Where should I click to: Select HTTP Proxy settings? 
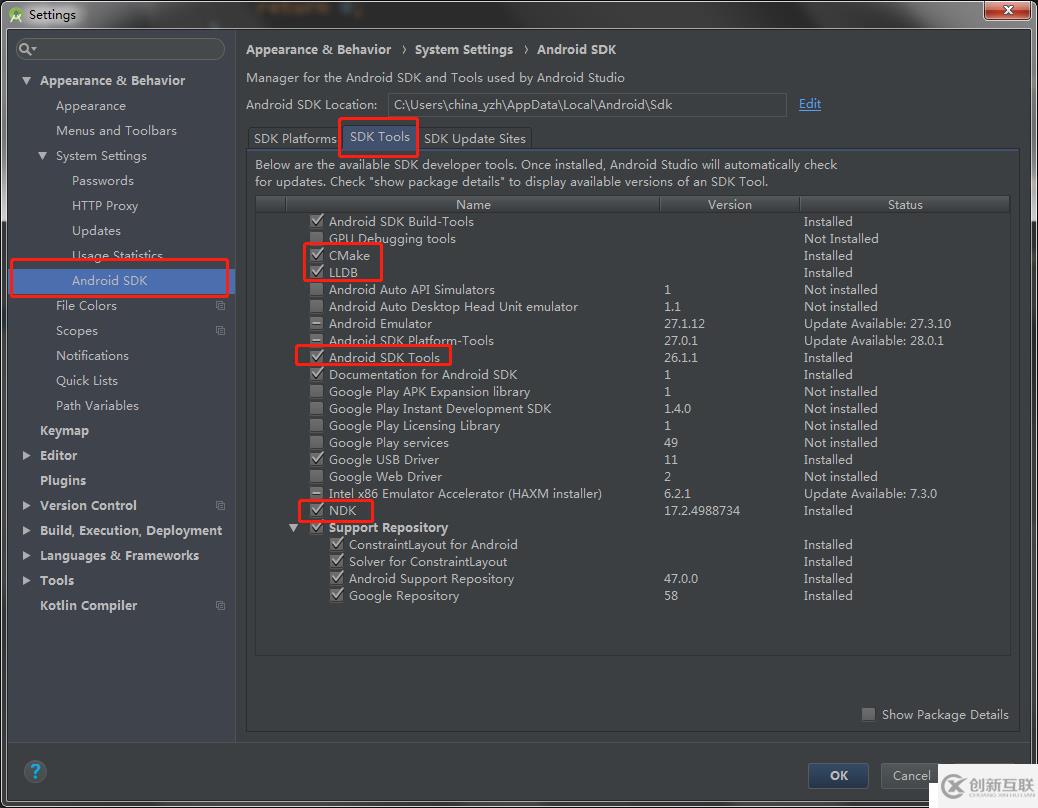[105, 206]
